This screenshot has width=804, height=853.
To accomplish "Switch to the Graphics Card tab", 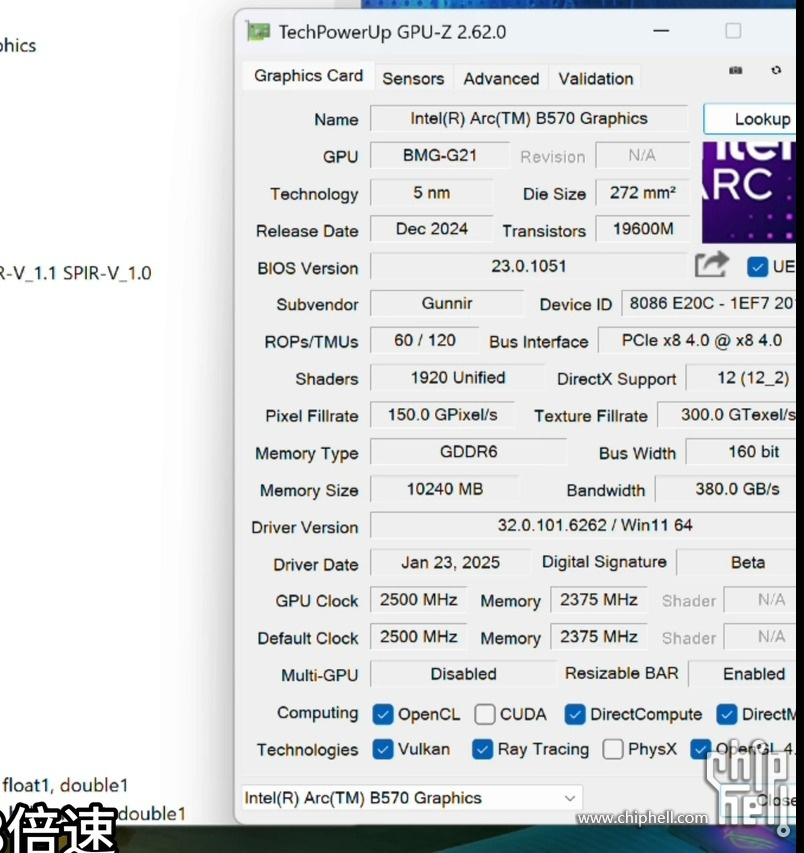I will point(308,76).
